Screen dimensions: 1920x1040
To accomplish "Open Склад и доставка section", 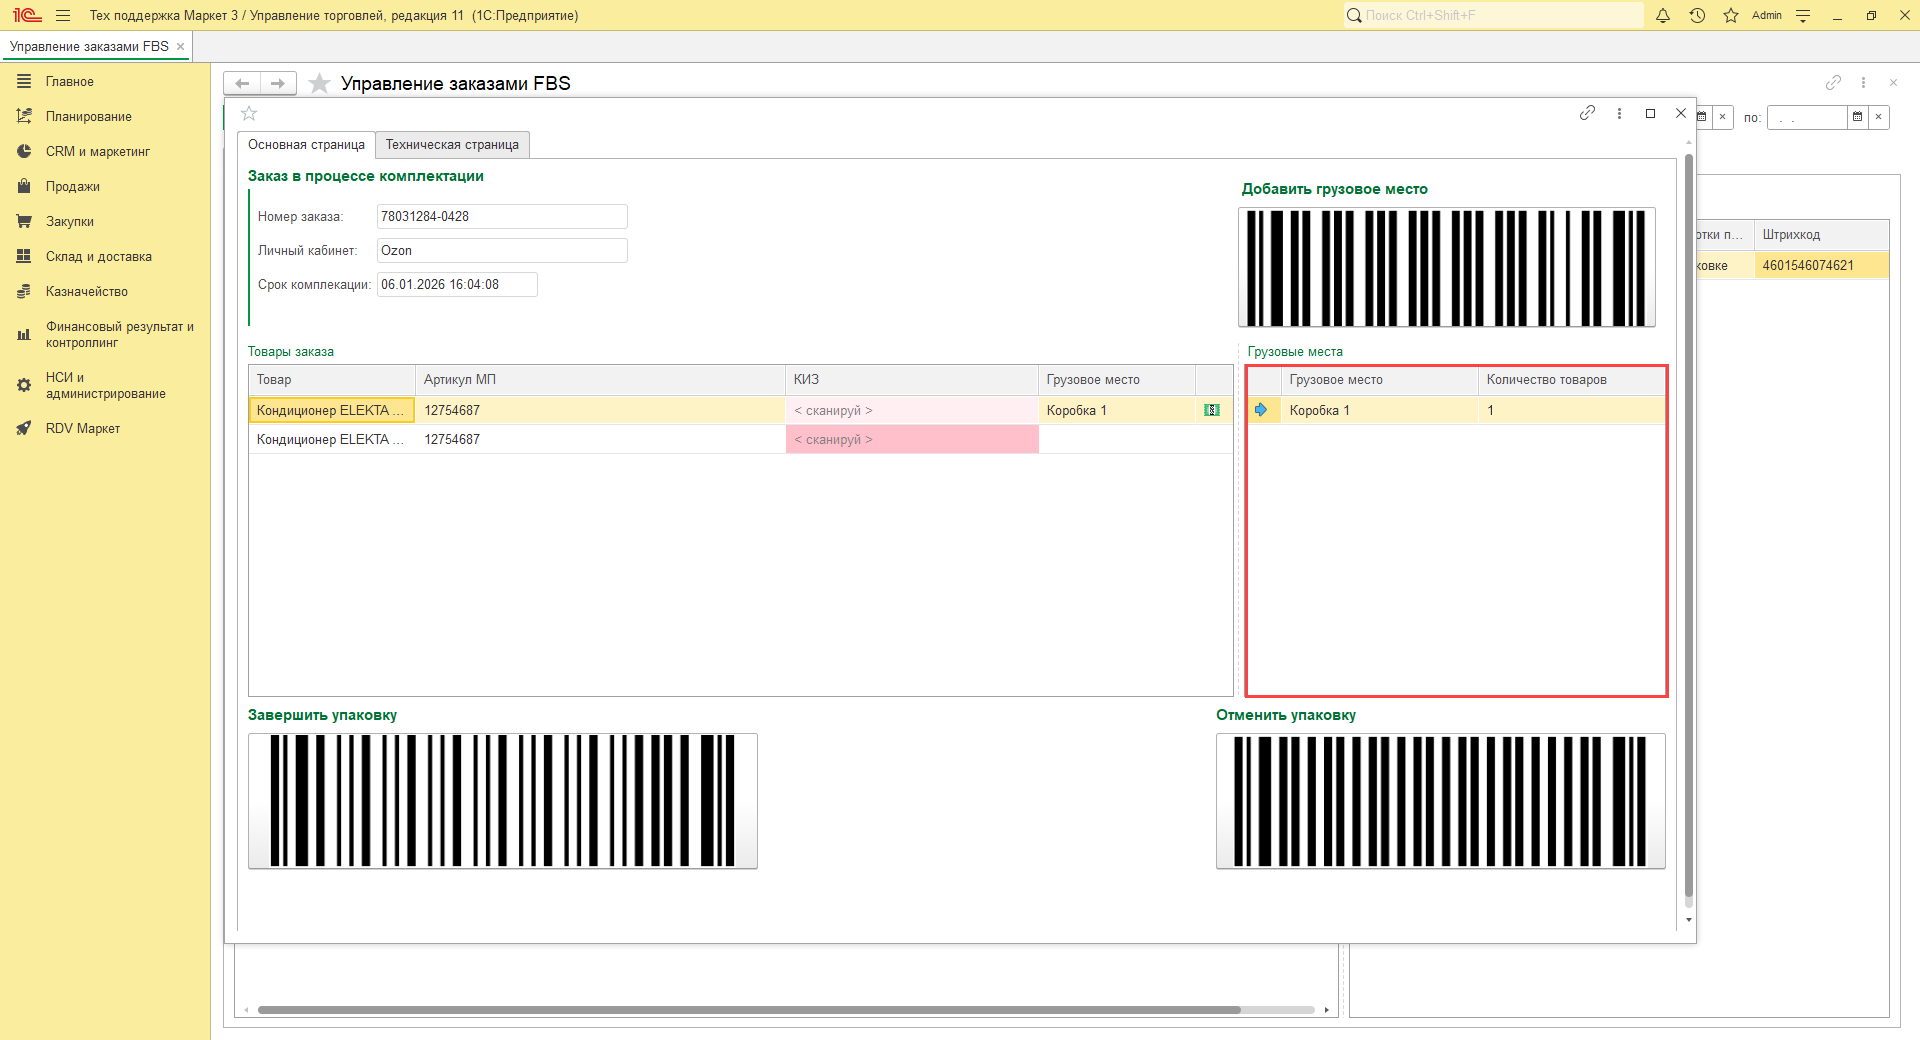I will point(98,257).
